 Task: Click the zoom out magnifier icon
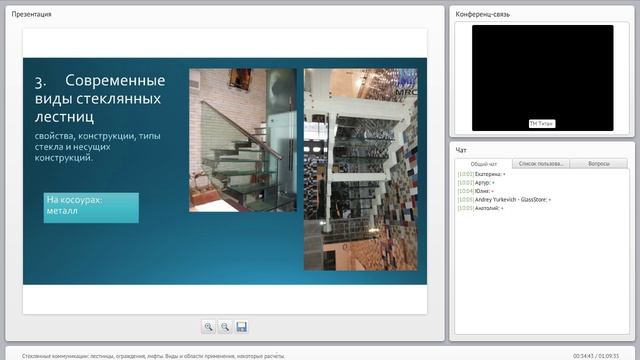click(225, 327)
